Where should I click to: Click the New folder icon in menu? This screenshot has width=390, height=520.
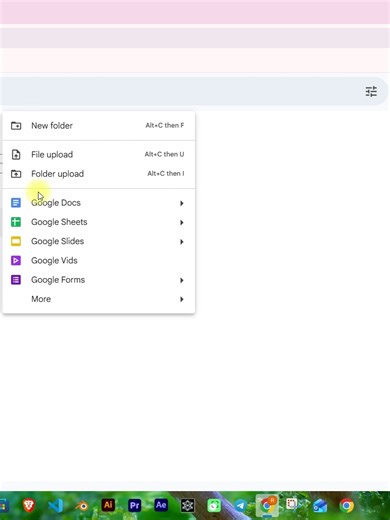click(16, 126)
